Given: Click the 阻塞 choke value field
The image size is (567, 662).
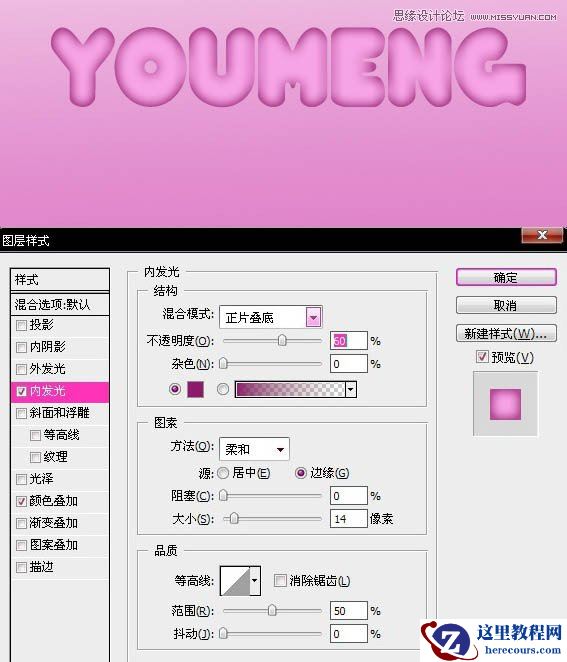Looking at the screenshot, I should [349, 495].
